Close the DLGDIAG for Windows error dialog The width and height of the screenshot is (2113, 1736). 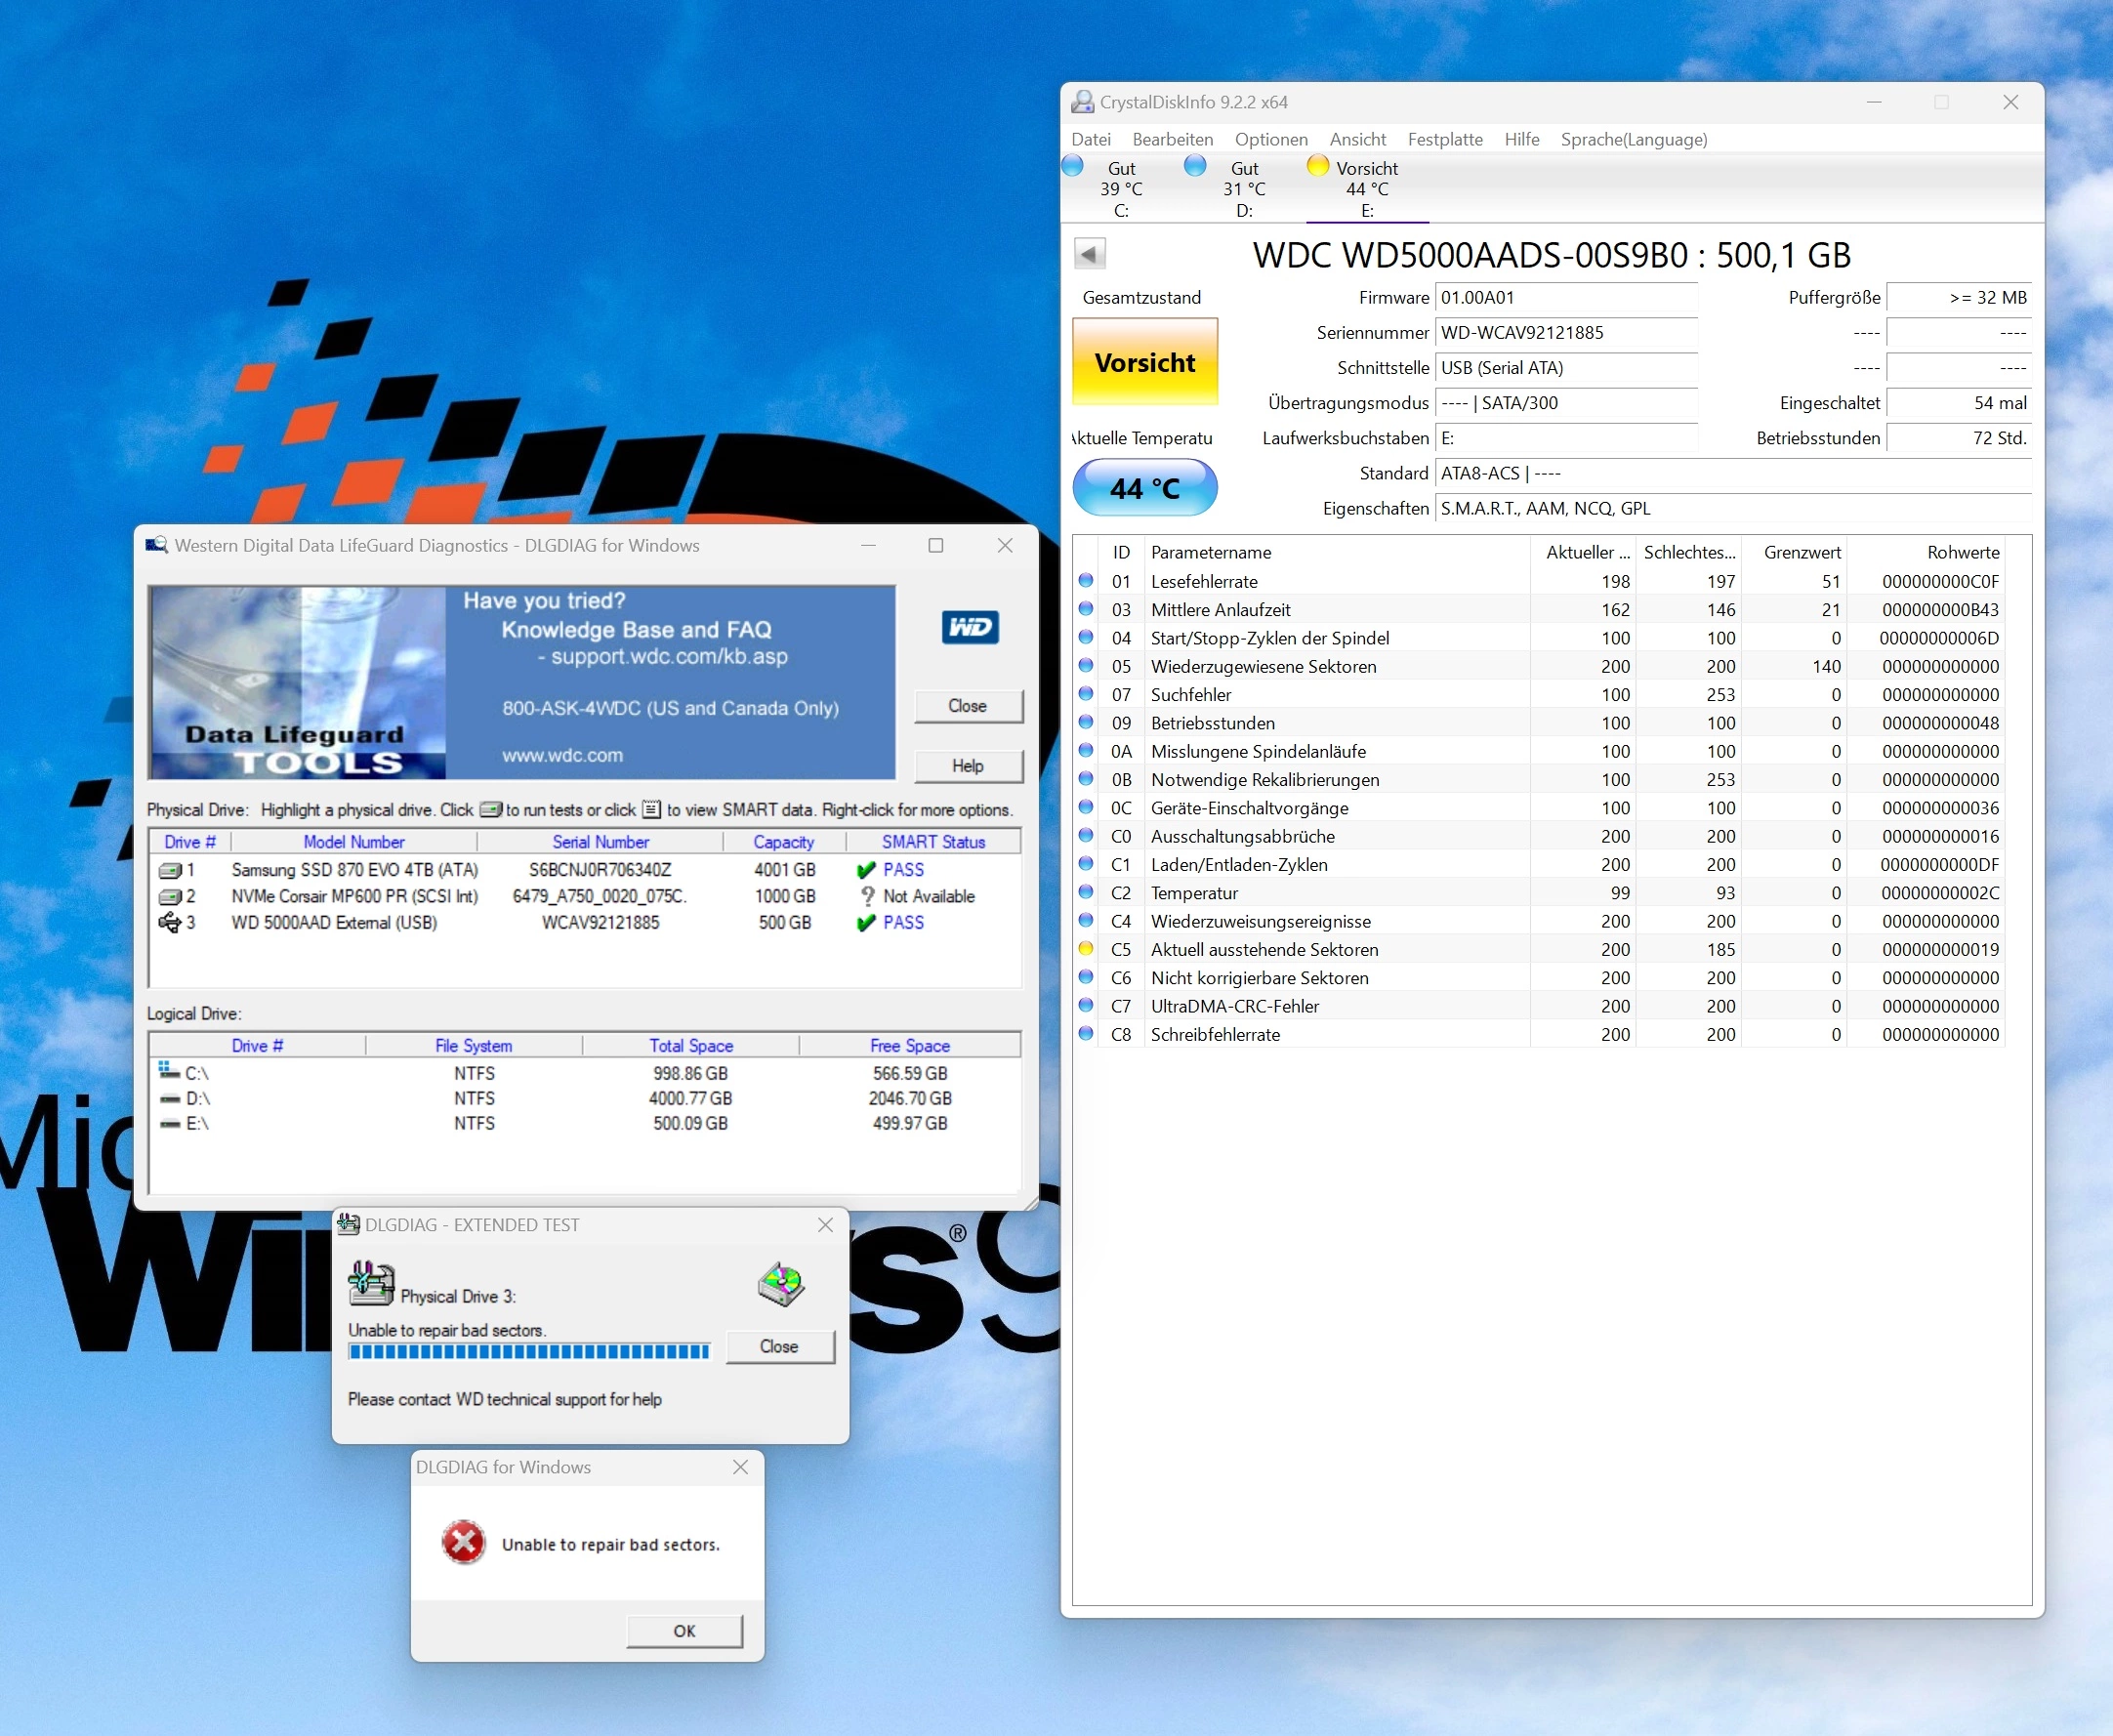pyautogui.click(x=740, y=1467)
